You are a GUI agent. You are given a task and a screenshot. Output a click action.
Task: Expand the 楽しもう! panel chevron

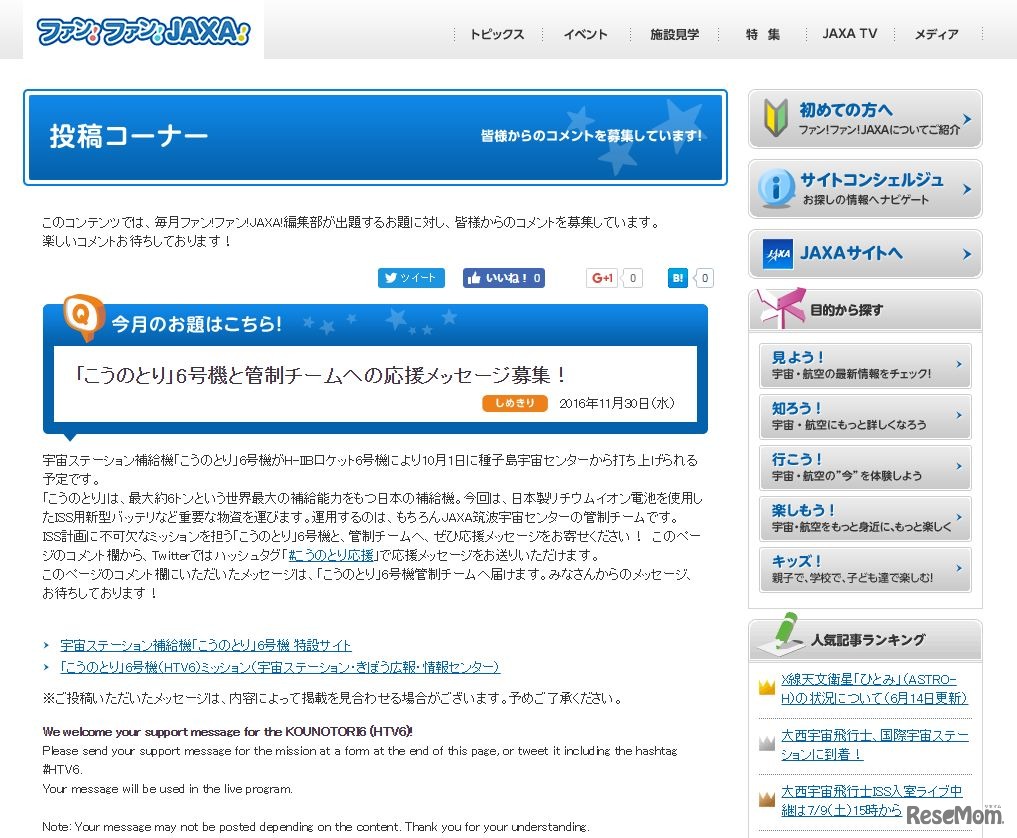point(958,519)
